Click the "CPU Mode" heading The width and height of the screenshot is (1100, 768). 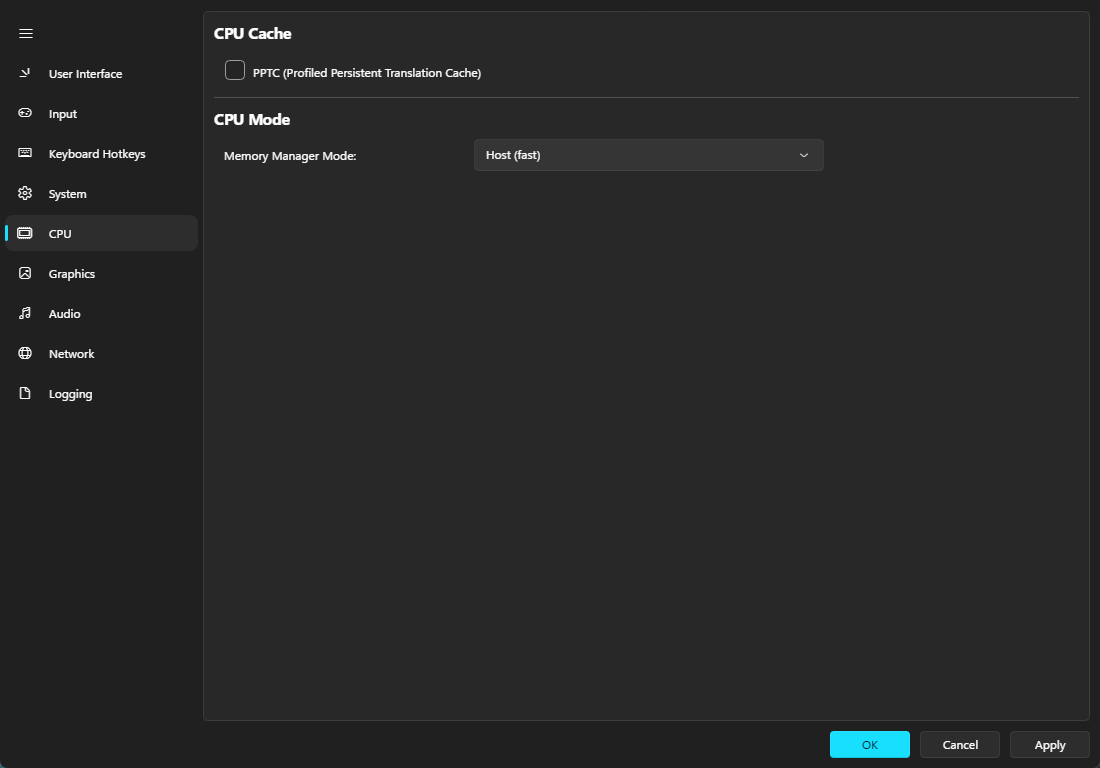(x=252, y=120)
